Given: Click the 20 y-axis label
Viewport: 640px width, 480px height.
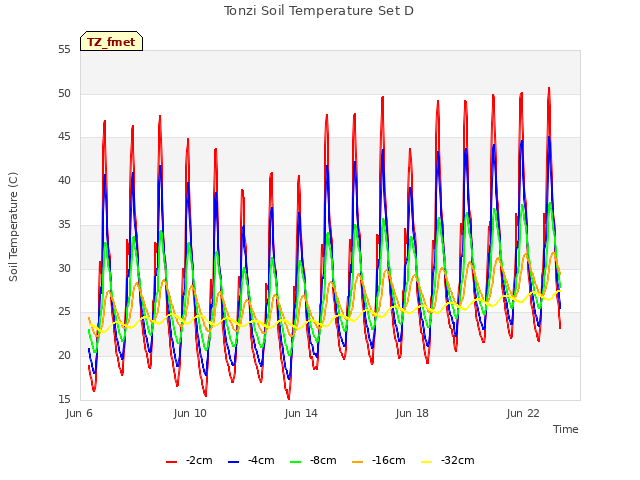Looking at the screenshot, I should 64,356.
